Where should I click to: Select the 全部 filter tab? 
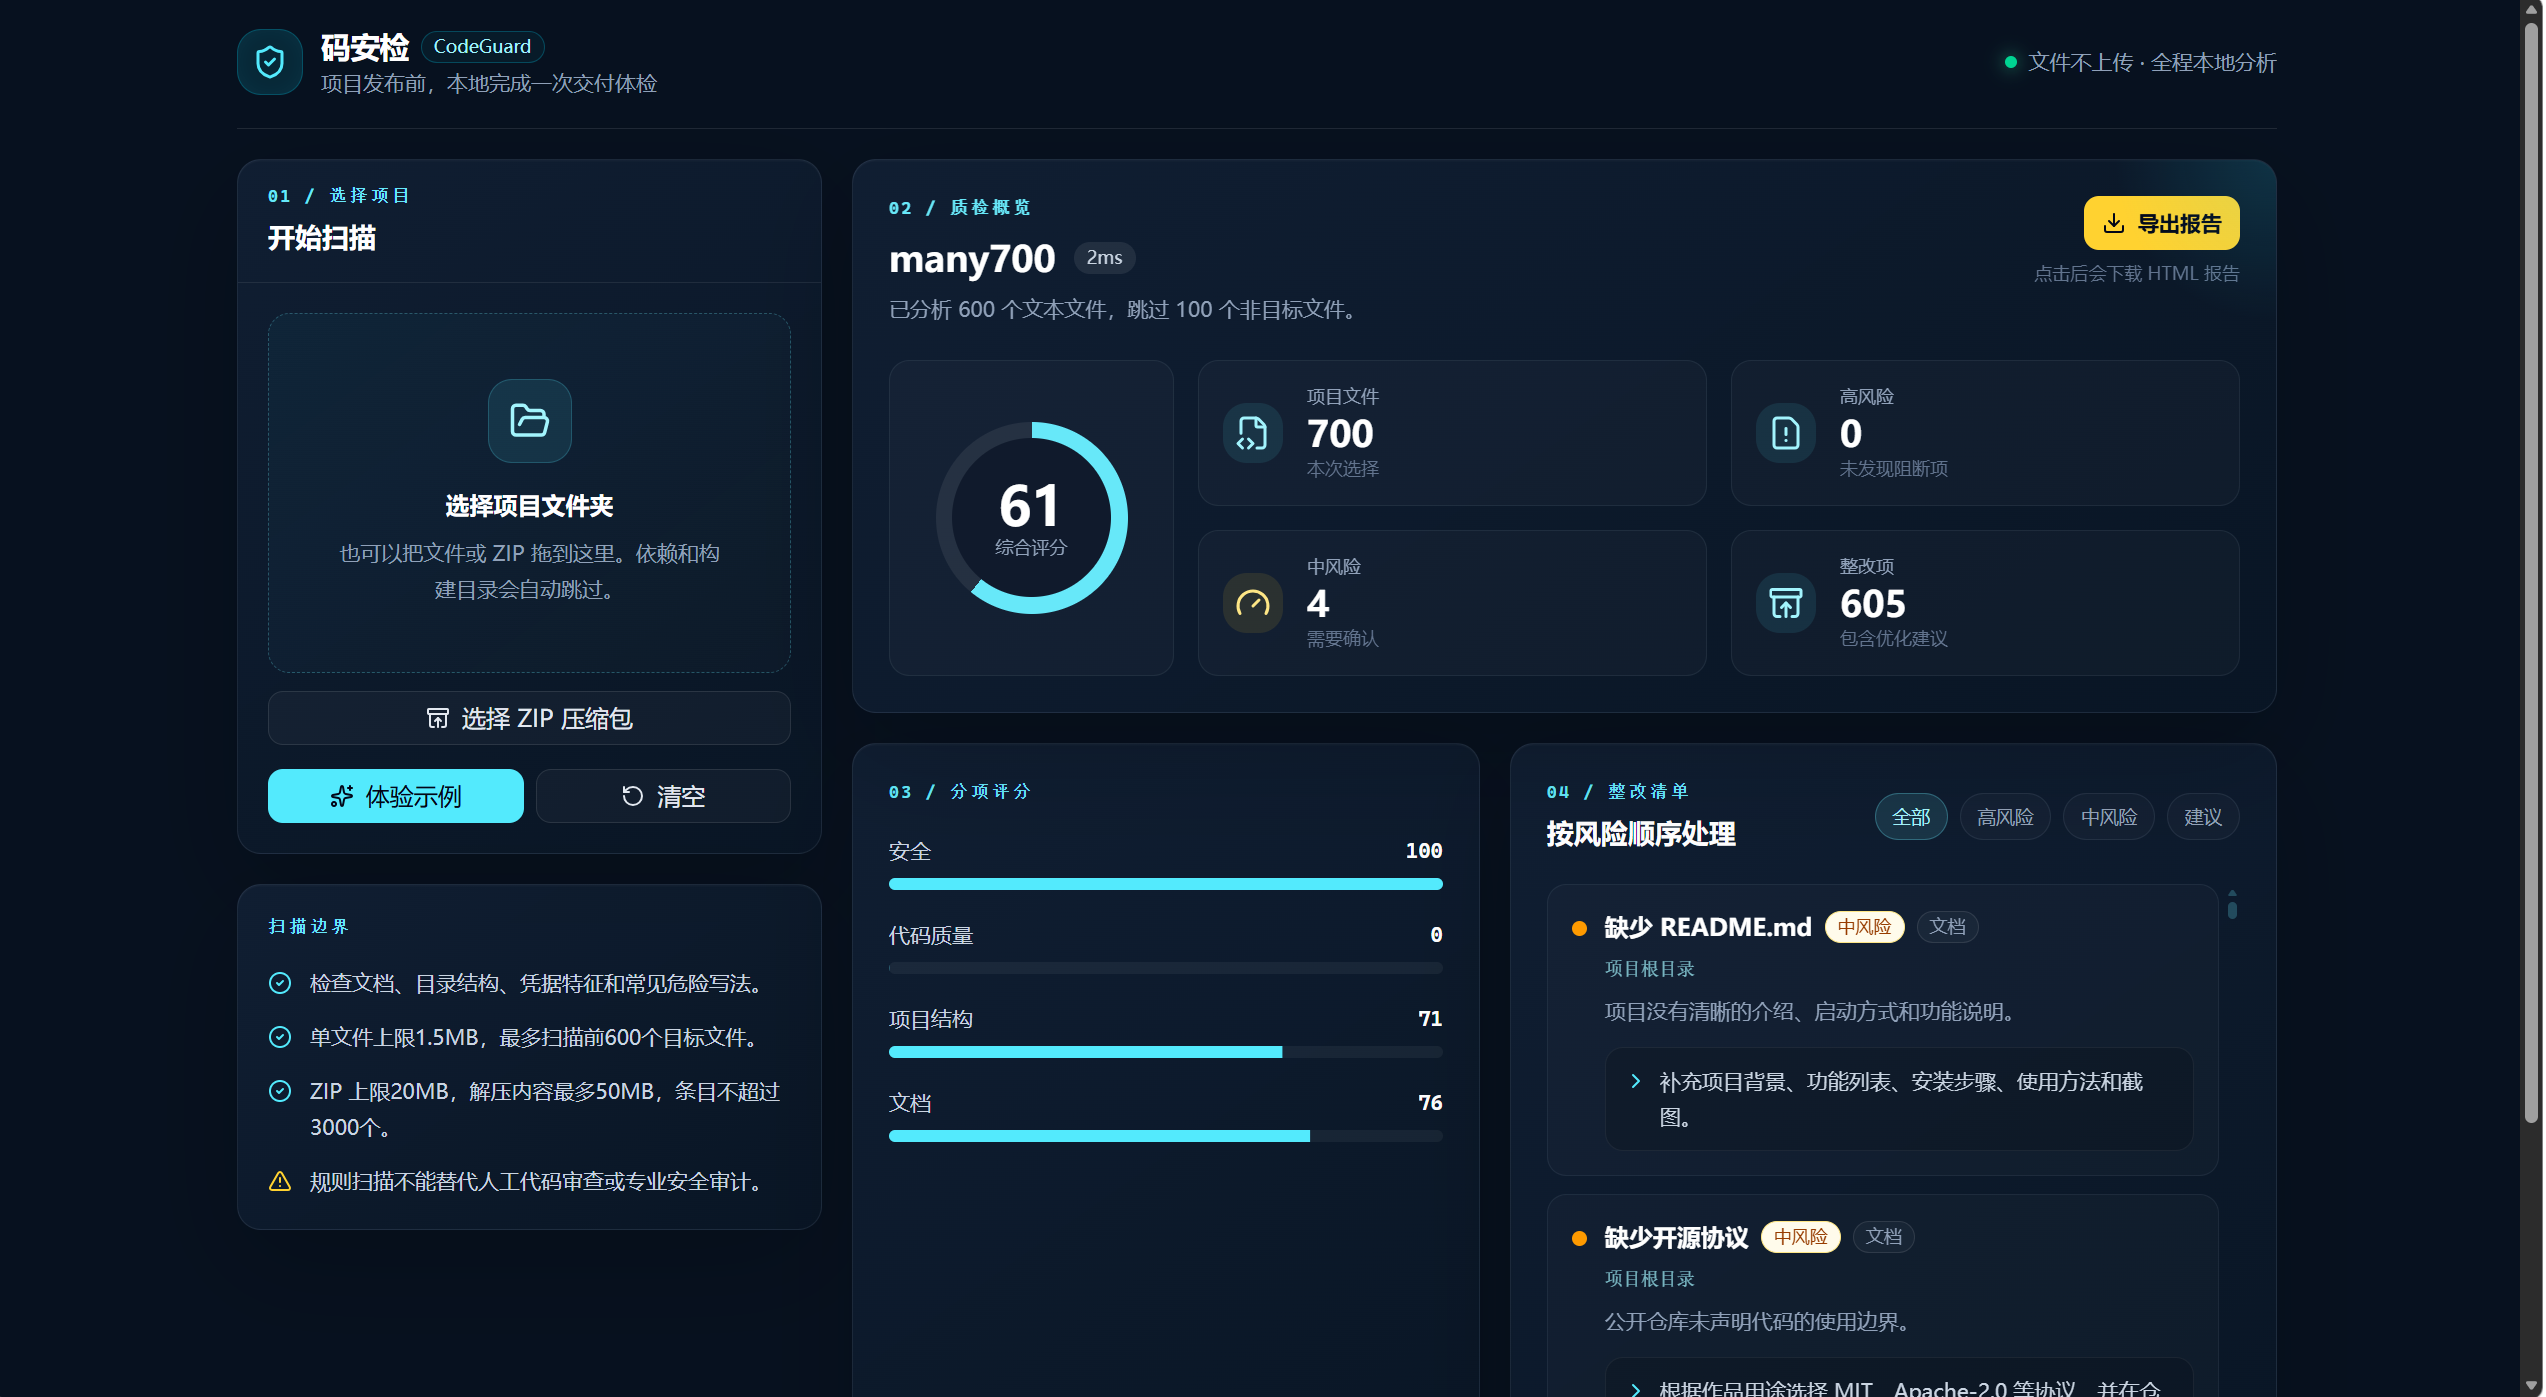point(1910,817)
